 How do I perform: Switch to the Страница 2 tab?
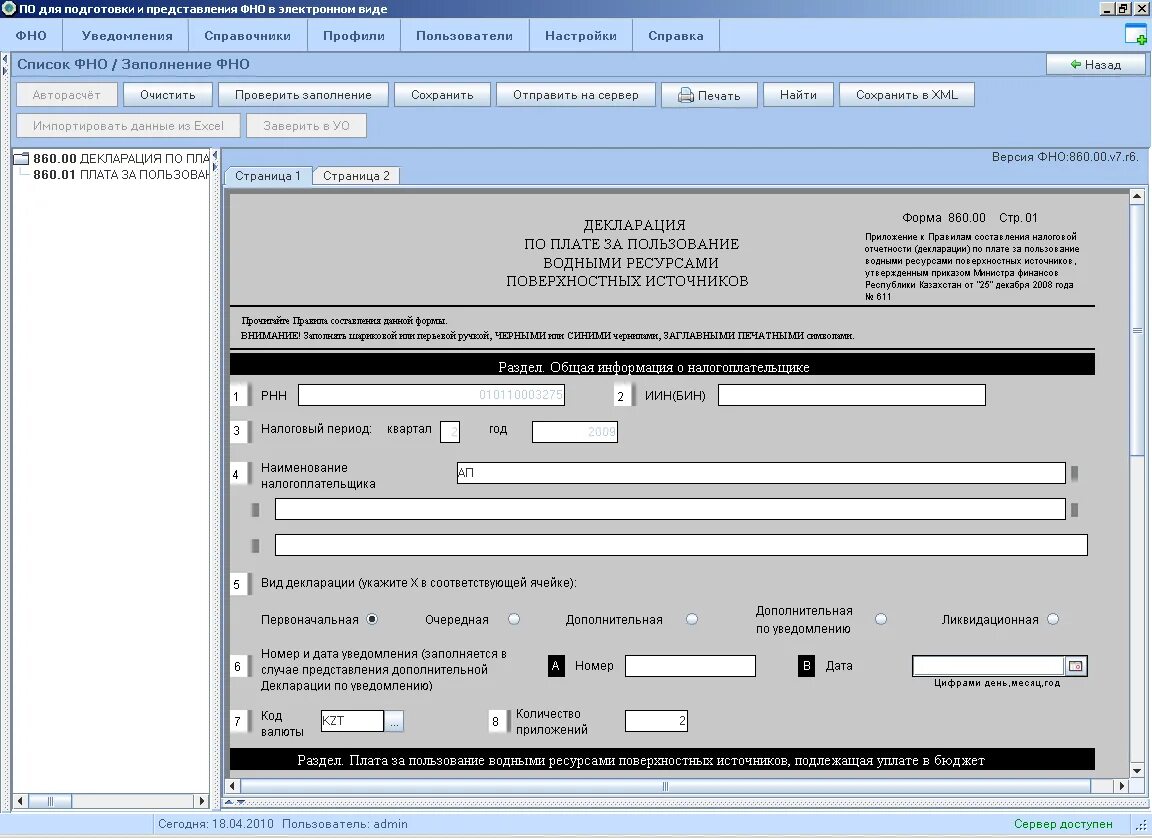tap(355, 174)
